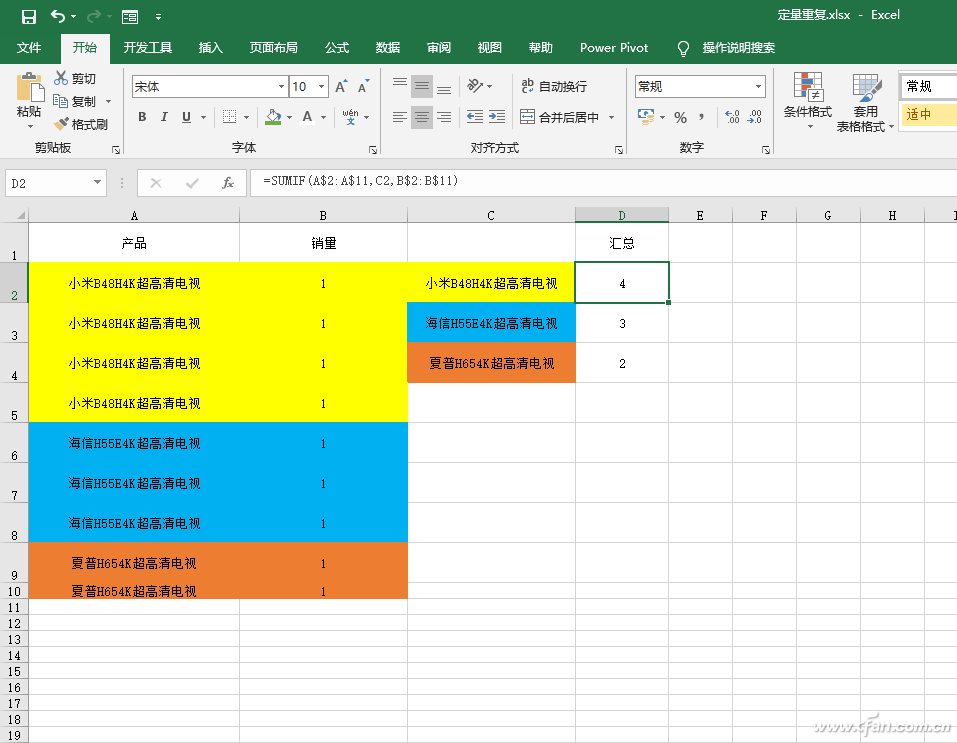The width and height of the screenshot is (957, 743).
Task: Click the cancel X in formula bar
Action: pyautogui.click(x=156, y=183)
